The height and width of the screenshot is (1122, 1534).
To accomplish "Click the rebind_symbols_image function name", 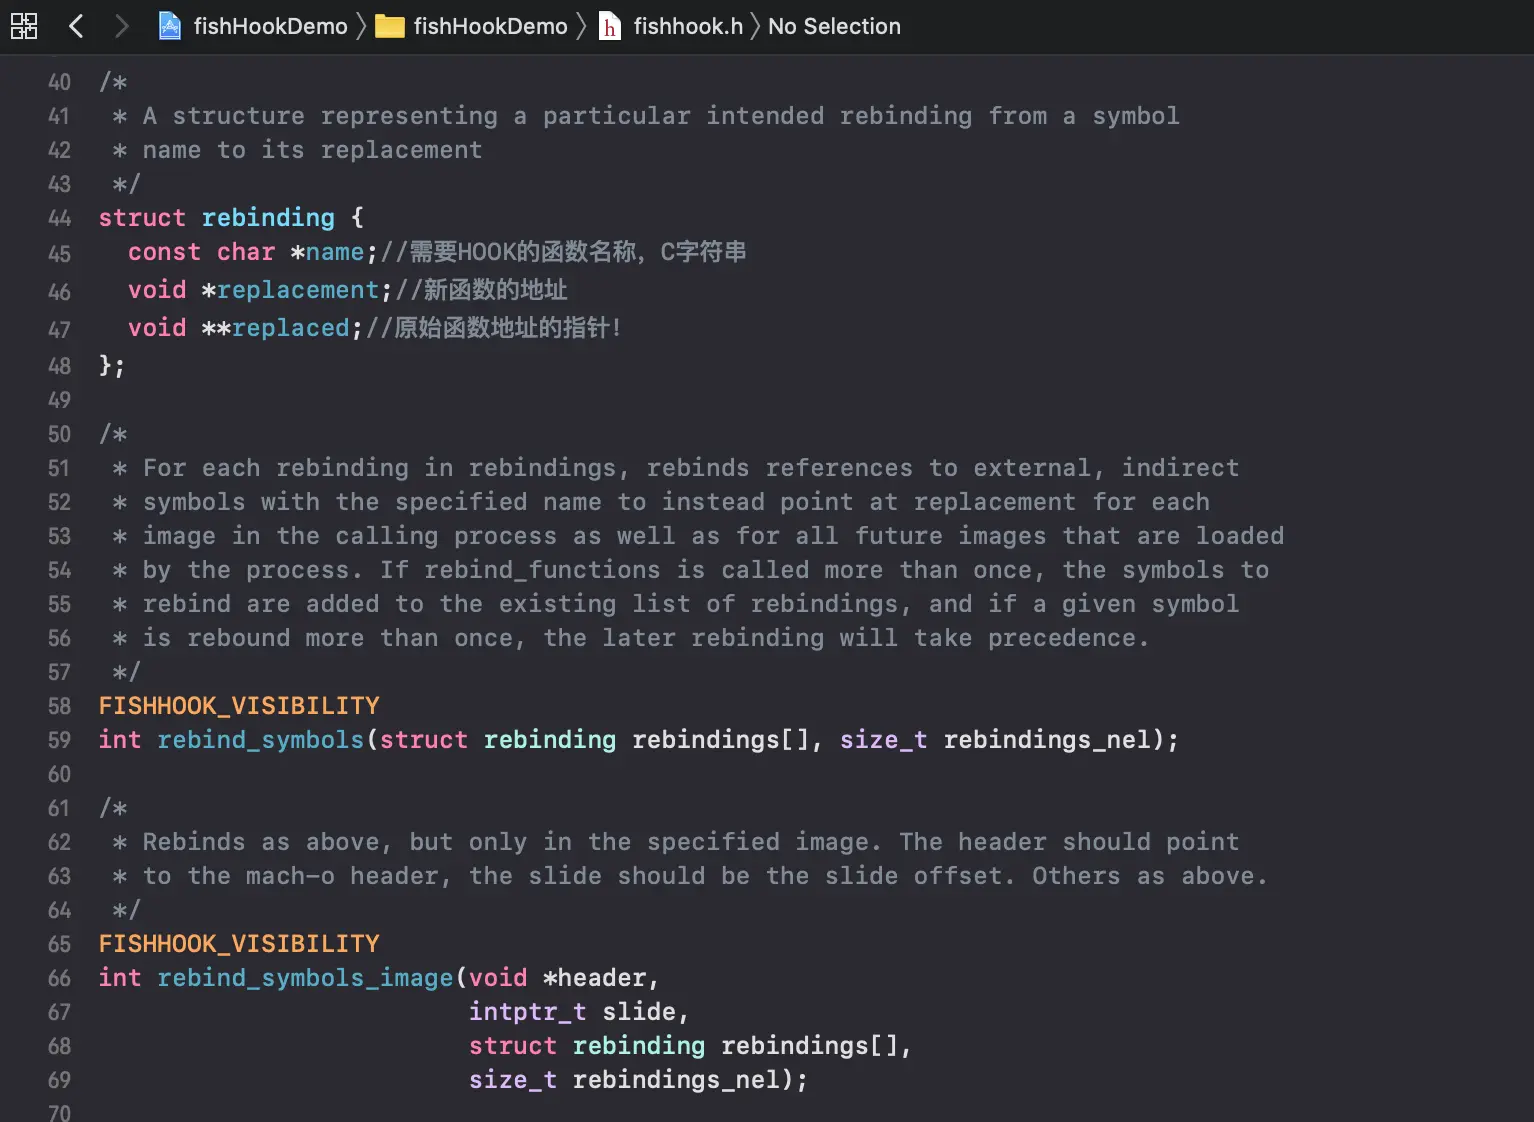I will 305,978.
